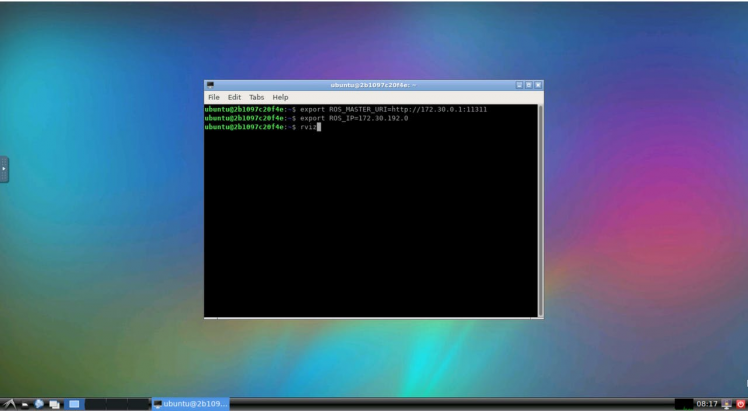This screenshot has width=748, height=411.
Task: Launch the web browser globe icon
Action: 39,404
